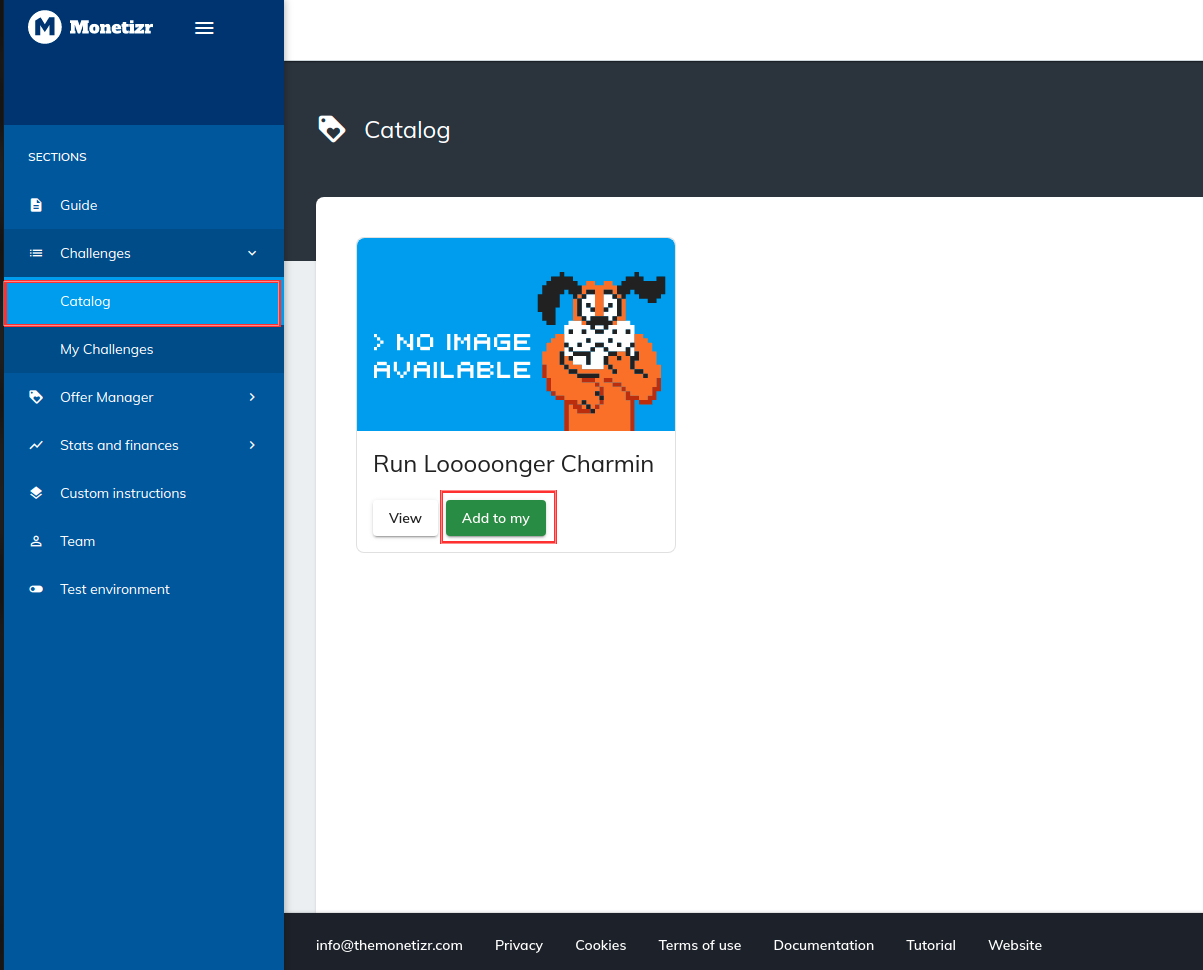Open the Privacy footer link
The width and height of the screenshot is (1203, 970).
519,945
